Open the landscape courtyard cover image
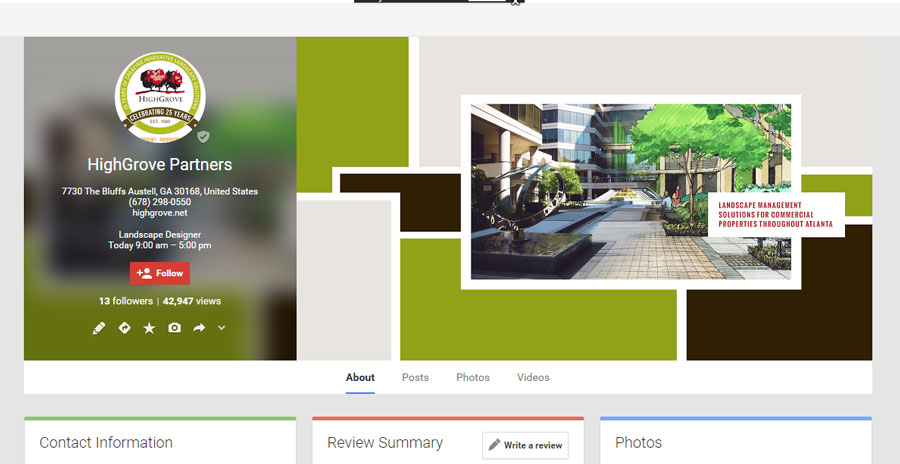 (x=631, y=192)
